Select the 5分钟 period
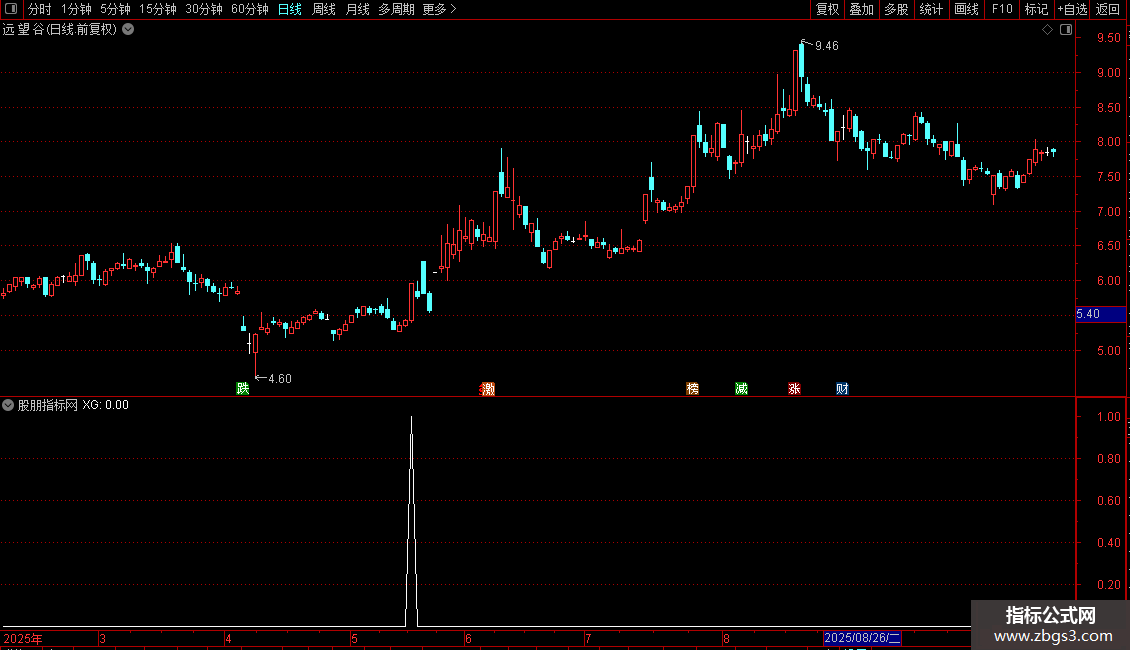The height and width of the screenshot is (650, 1130). (115, 9)
